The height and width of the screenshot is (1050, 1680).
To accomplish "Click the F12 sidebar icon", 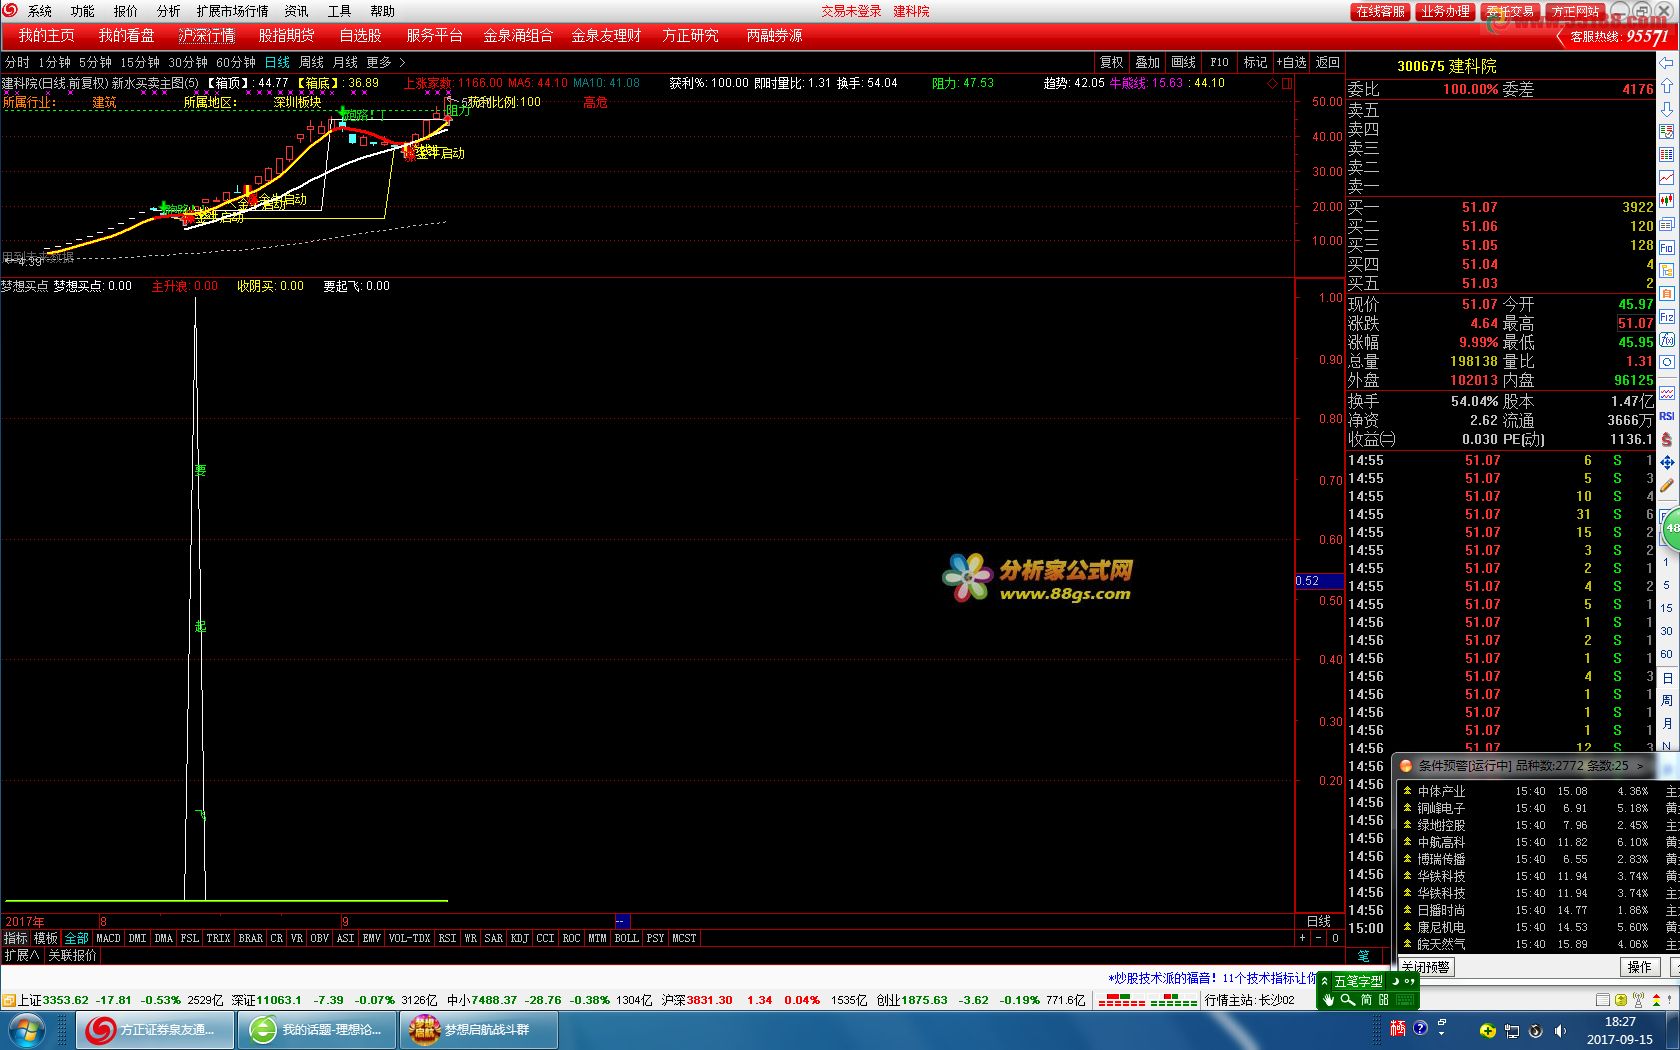I will 1667,317.
